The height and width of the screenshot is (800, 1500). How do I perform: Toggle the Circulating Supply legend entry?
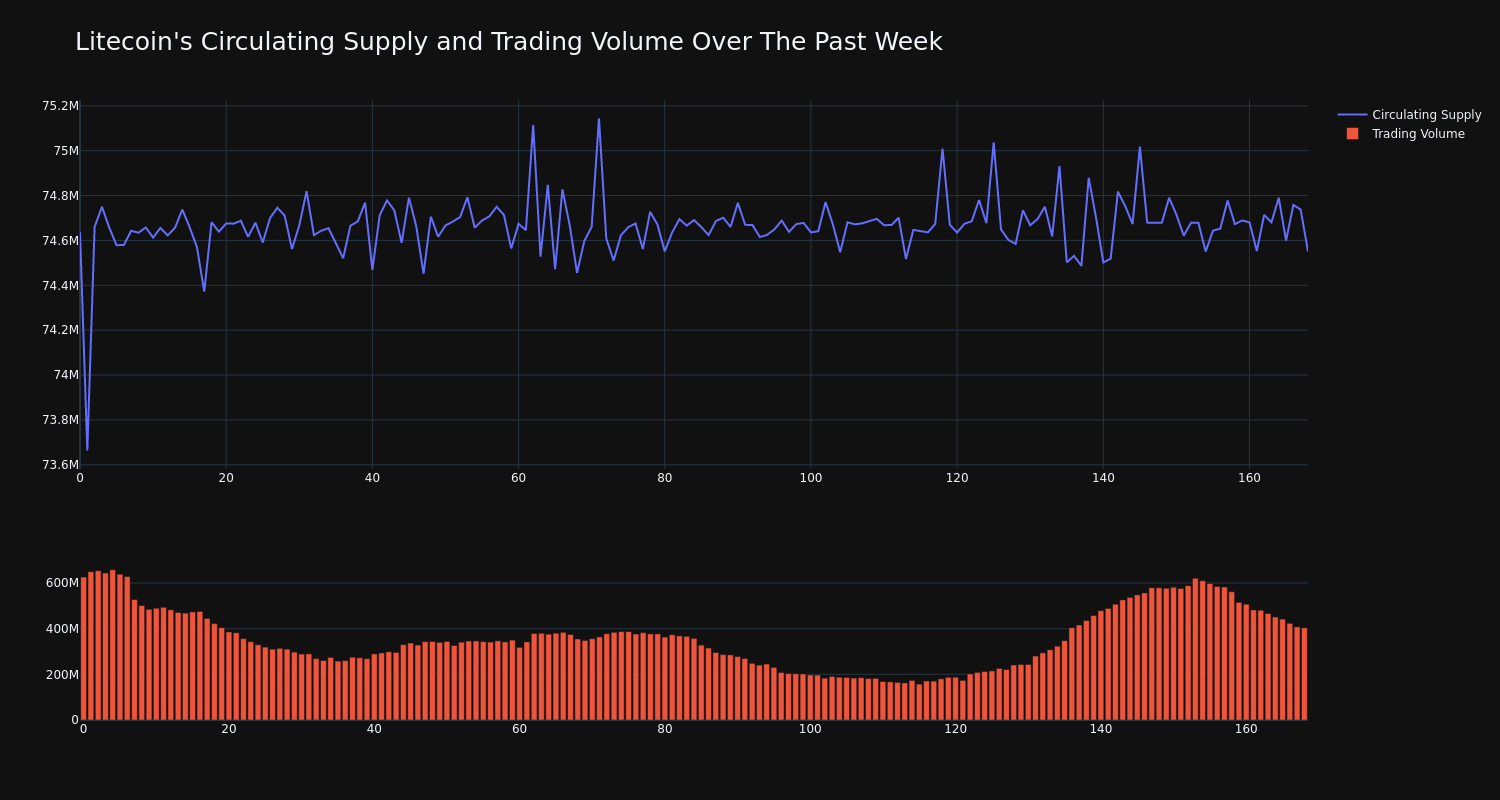[x=1410, y=115]
